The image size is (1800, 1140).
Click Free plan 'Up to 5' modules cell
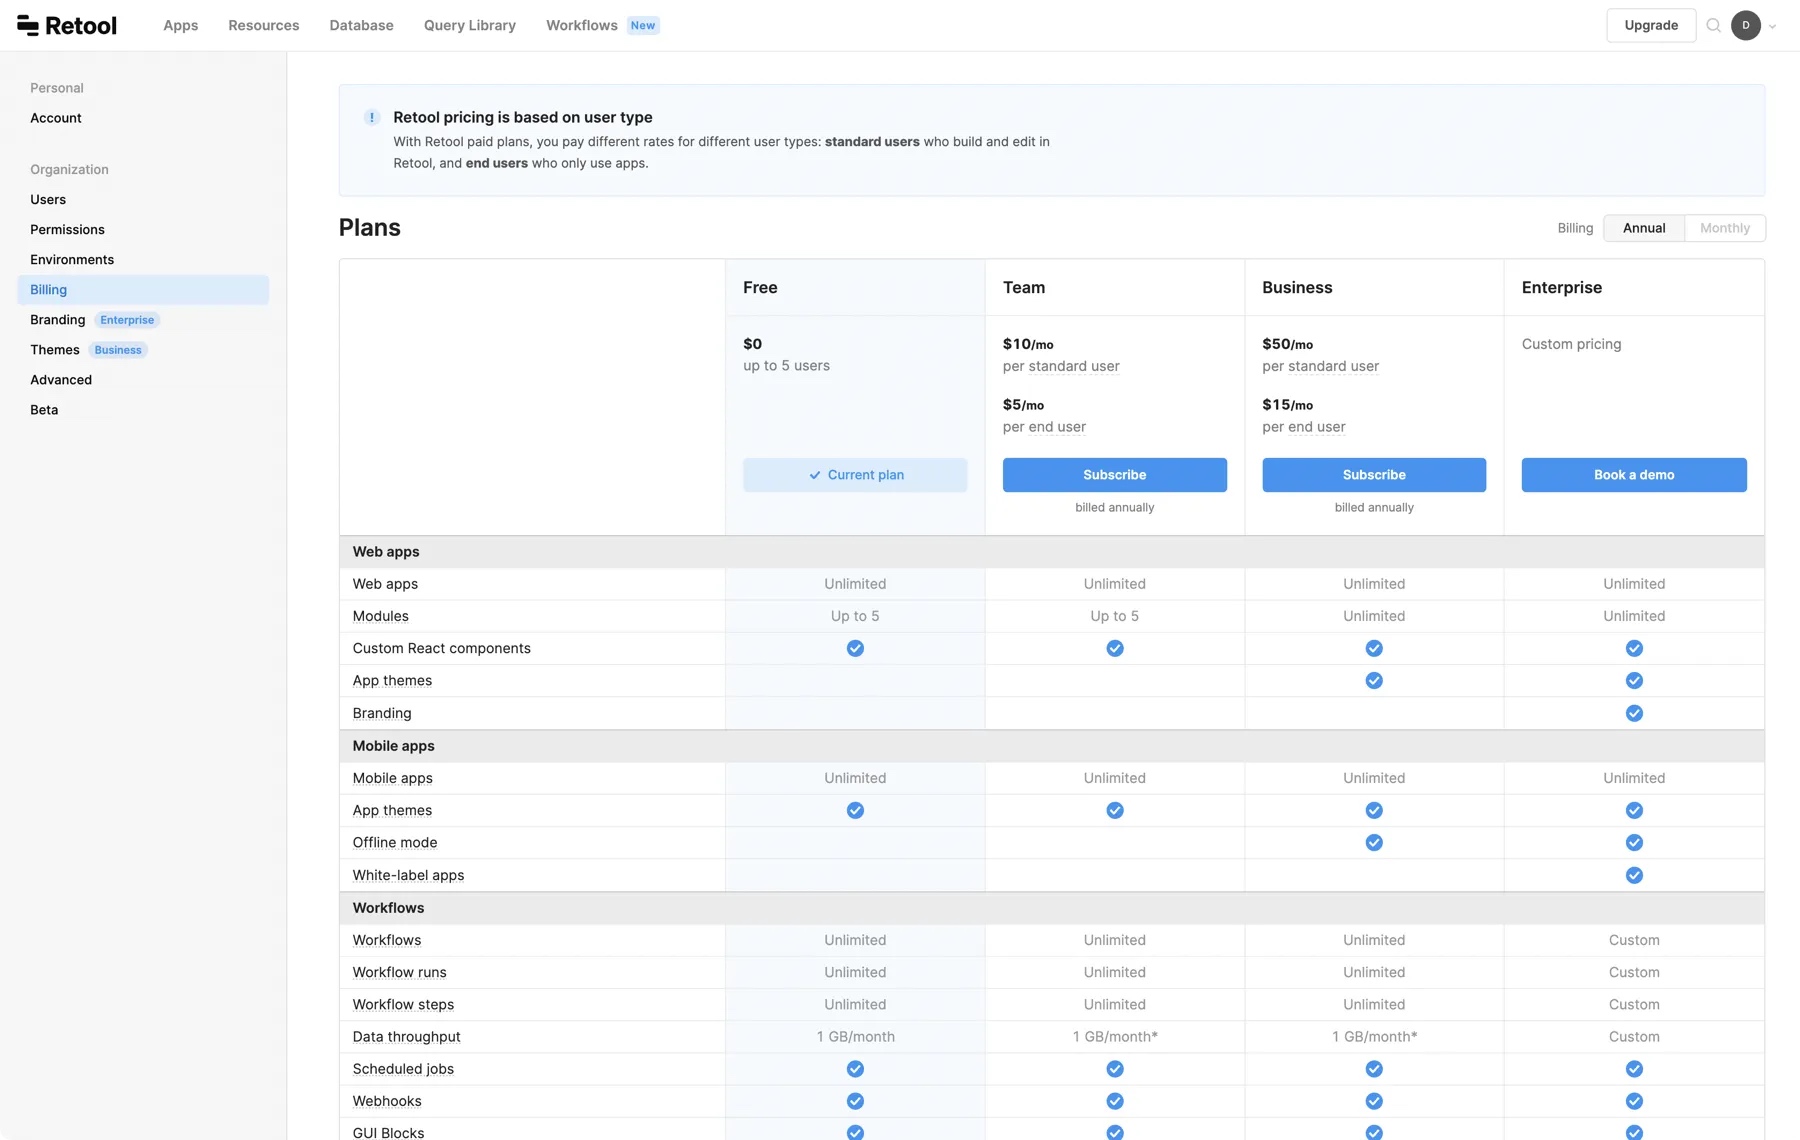855,616
